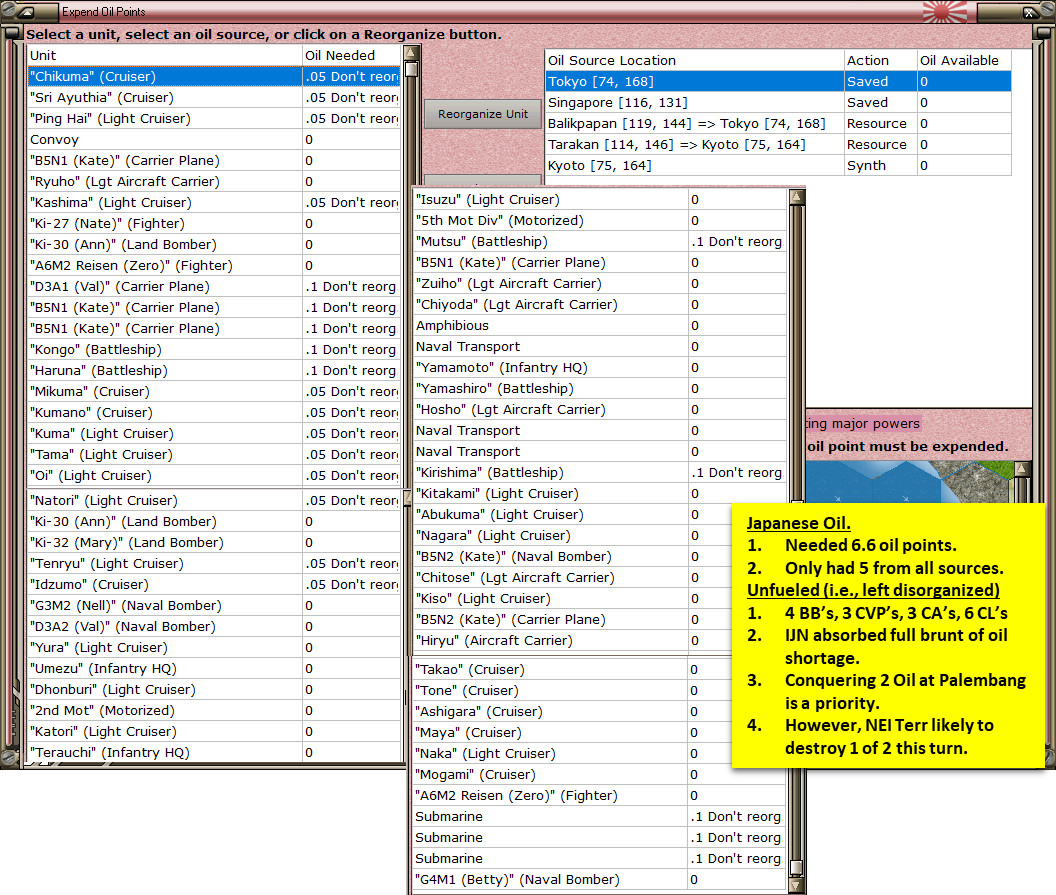Select the "Yamamoto" (Infantry HQ) unit
Image resolution: width=1056 pixels, height=895 pixels.
coord(599,368)
